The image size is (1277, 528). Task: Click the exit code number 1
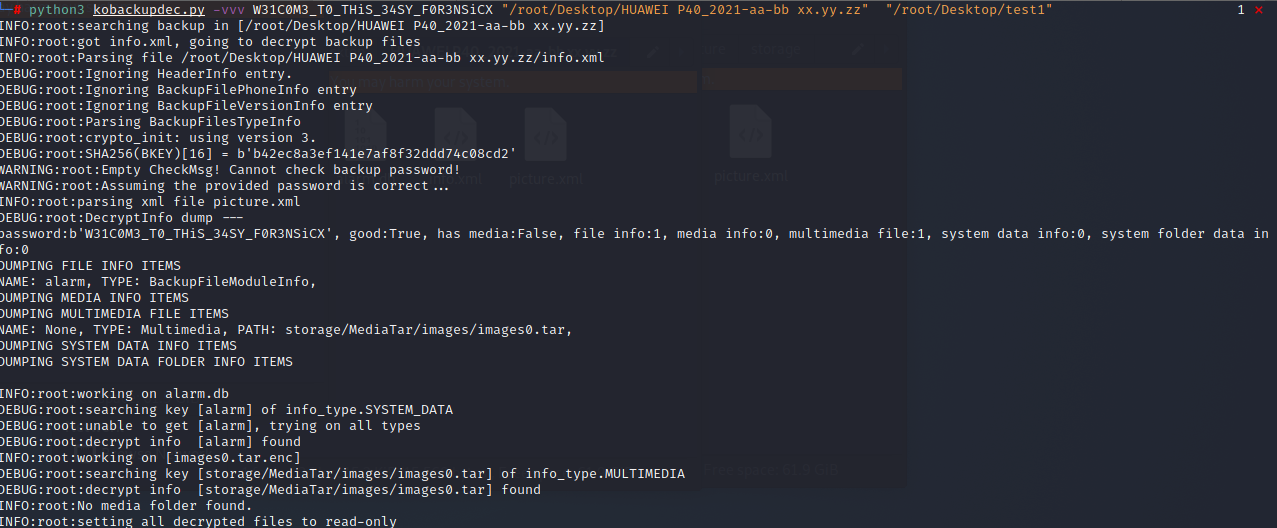coord(1241,10)
